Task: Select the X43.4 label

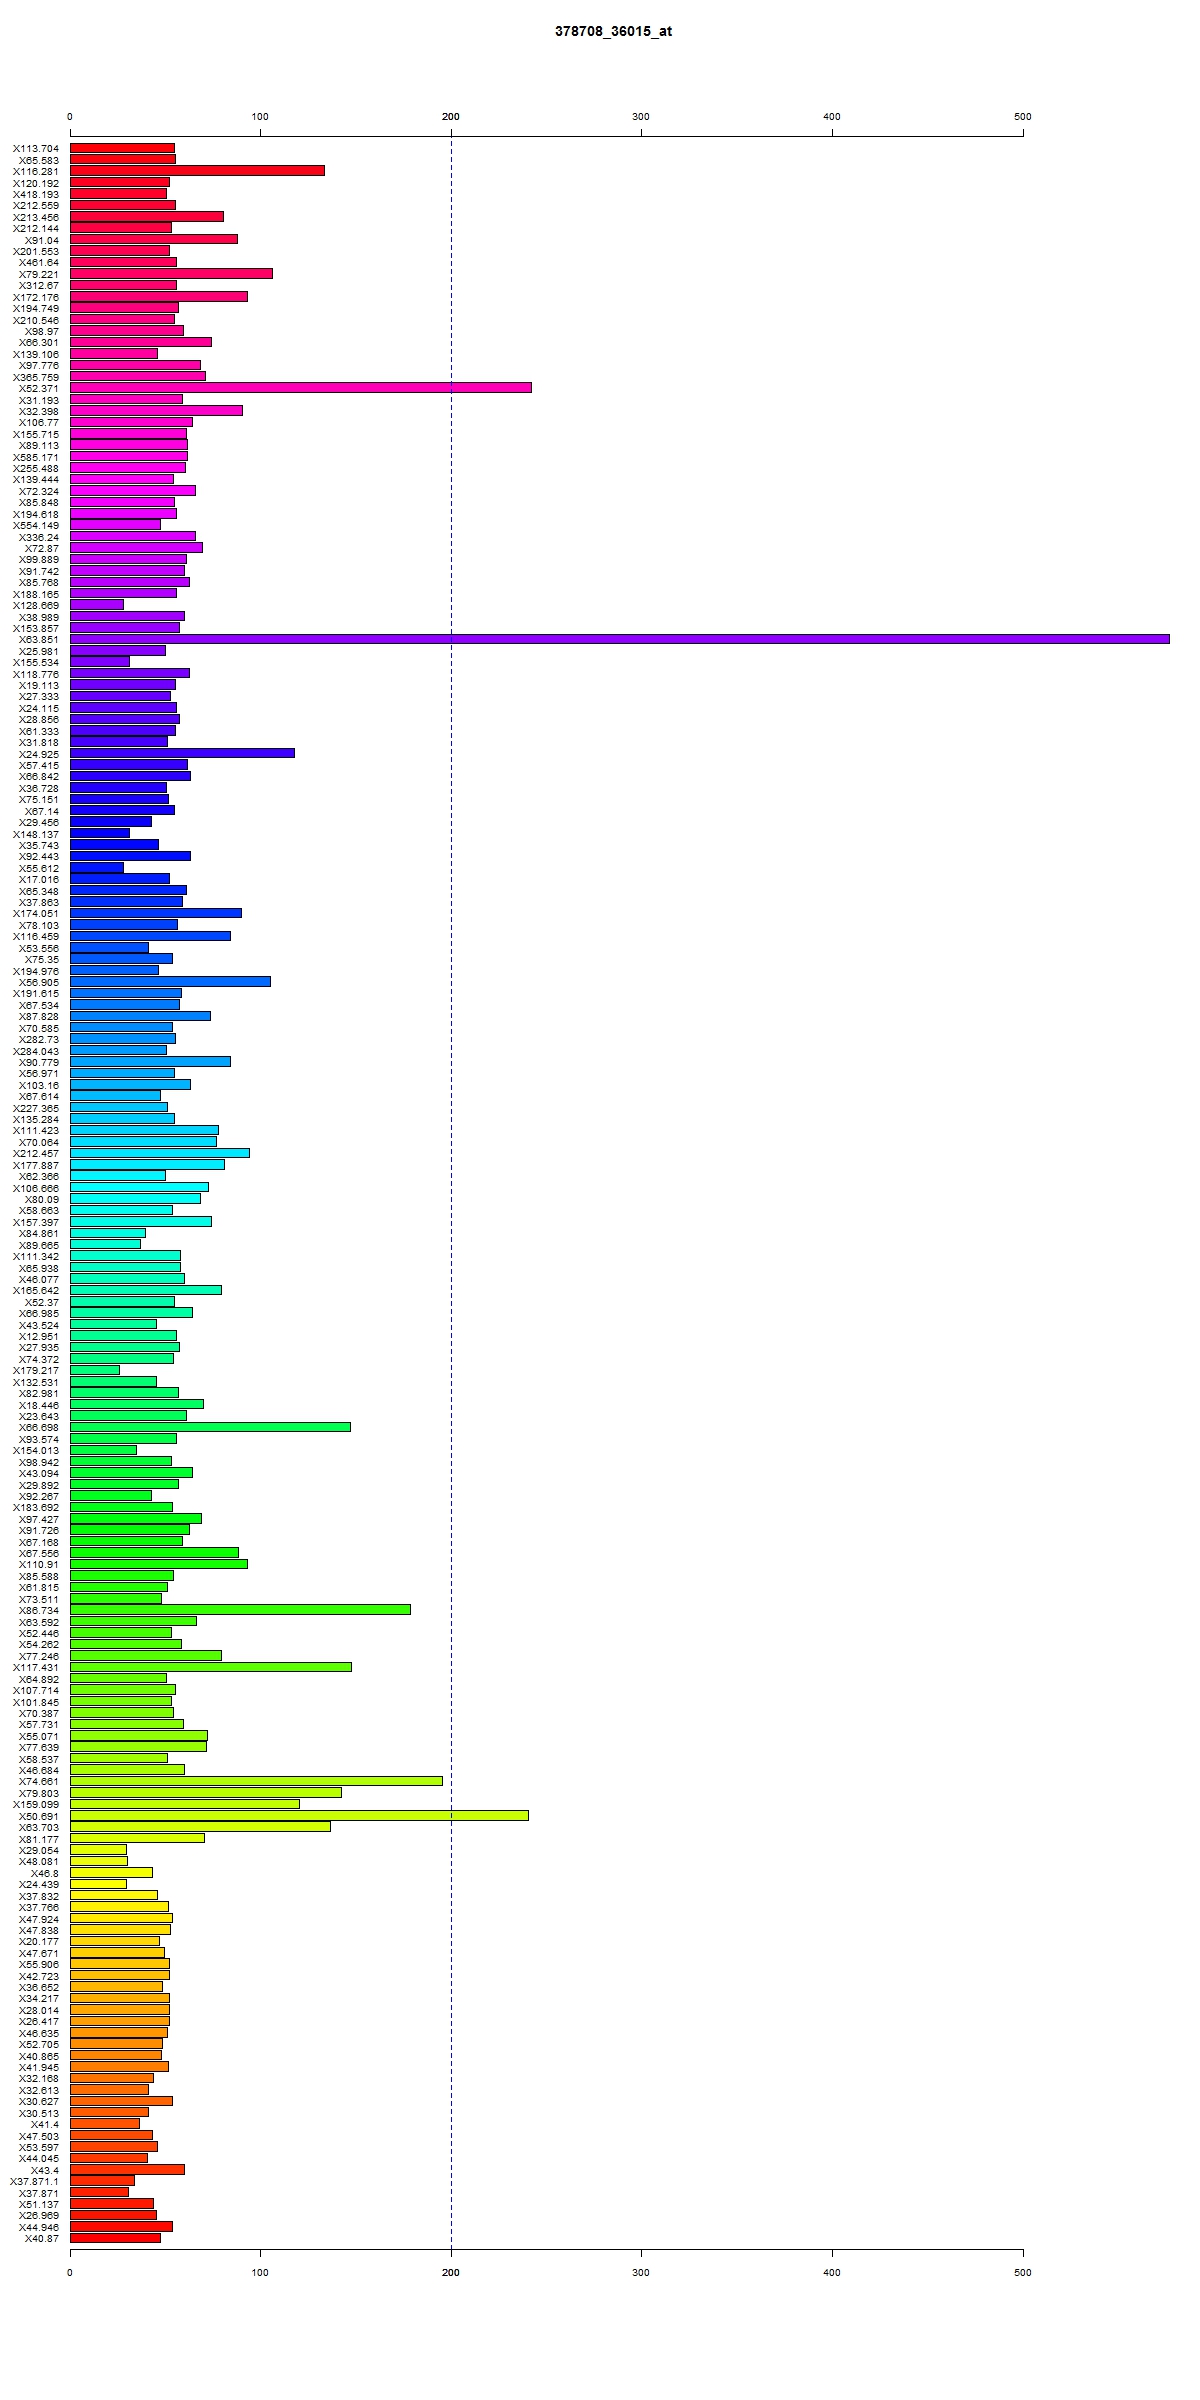Action: click(45, 2171)
